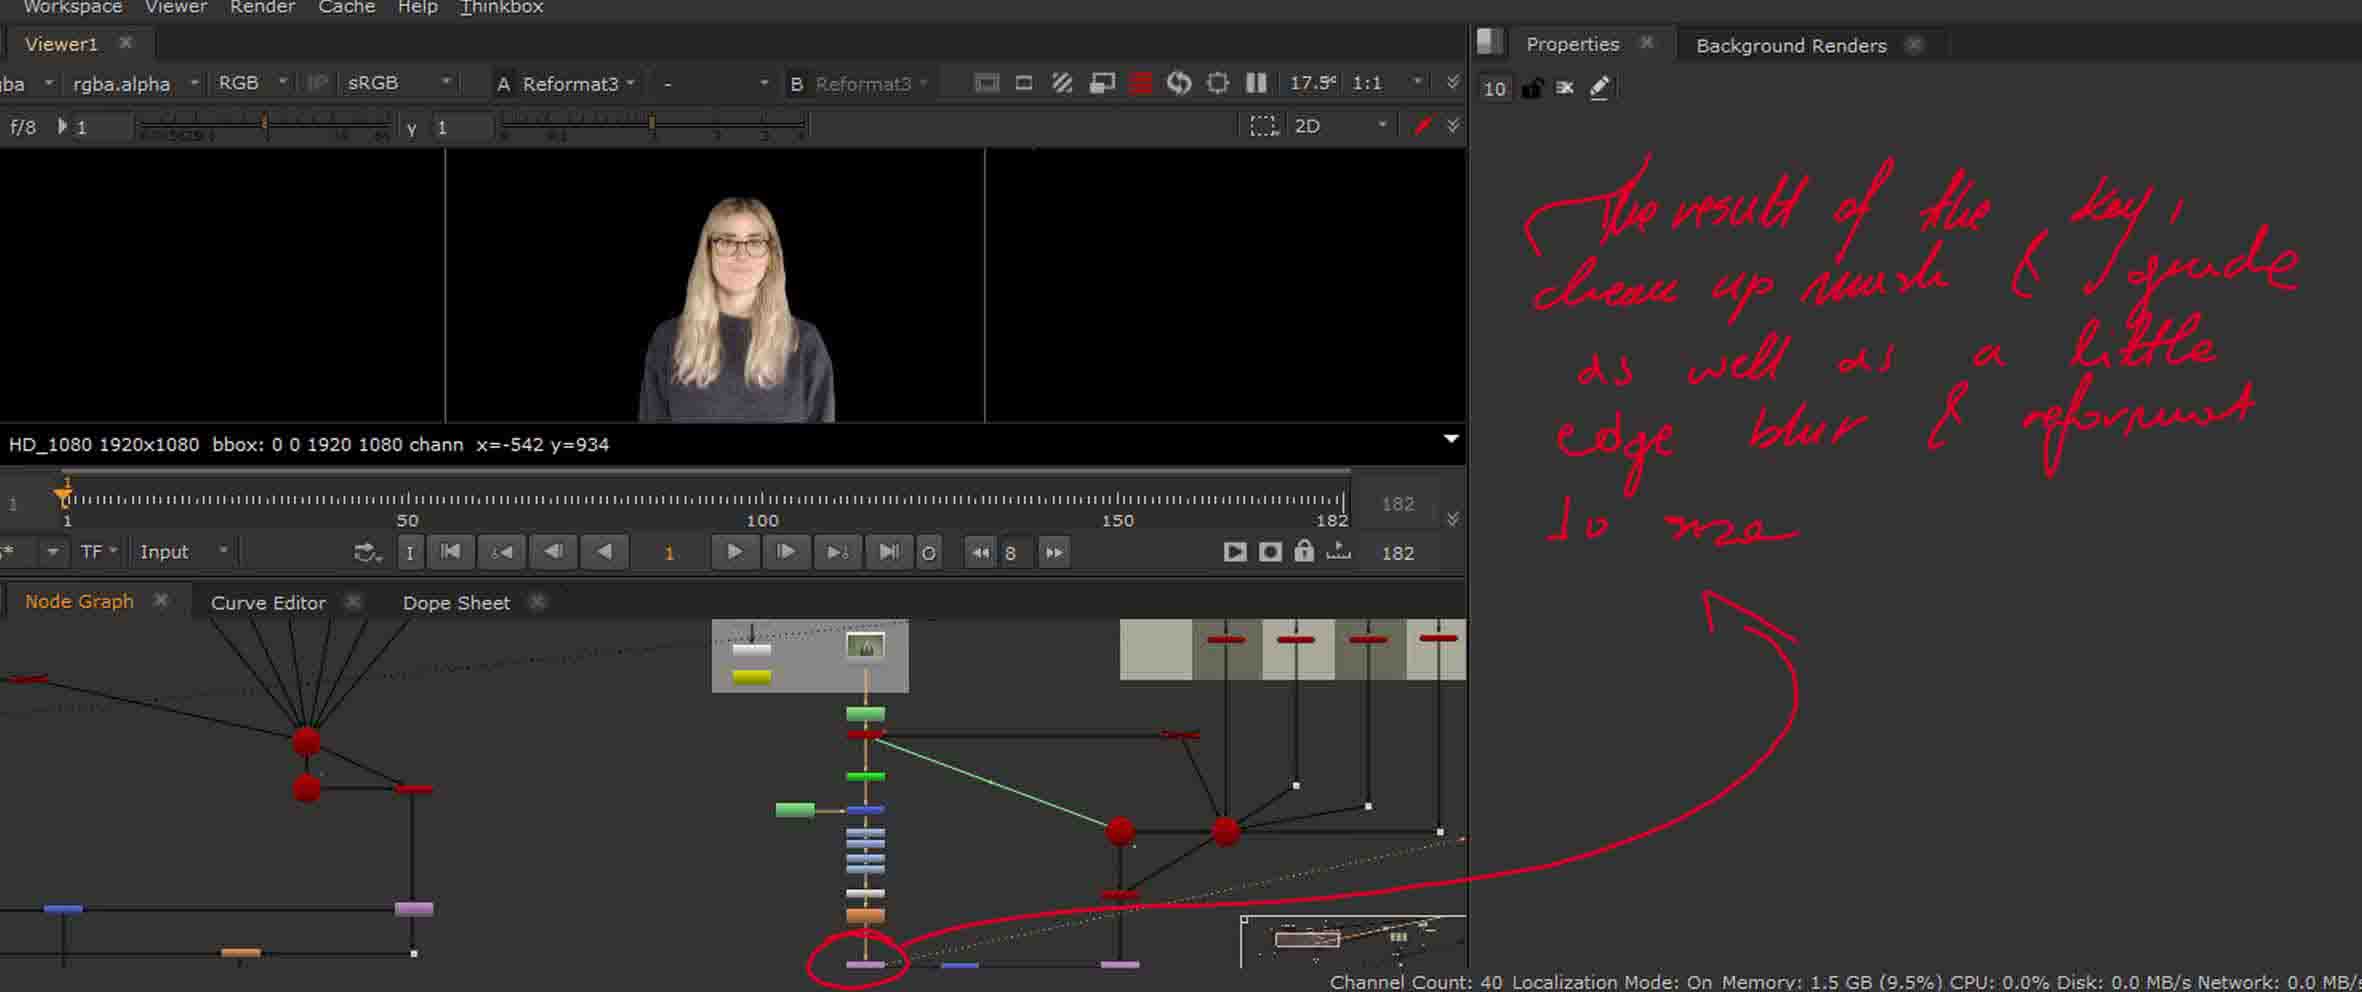Toggle the red striped skip-lines icon
Viewport: 2362px width, 992px height.
pos(1140,83)
